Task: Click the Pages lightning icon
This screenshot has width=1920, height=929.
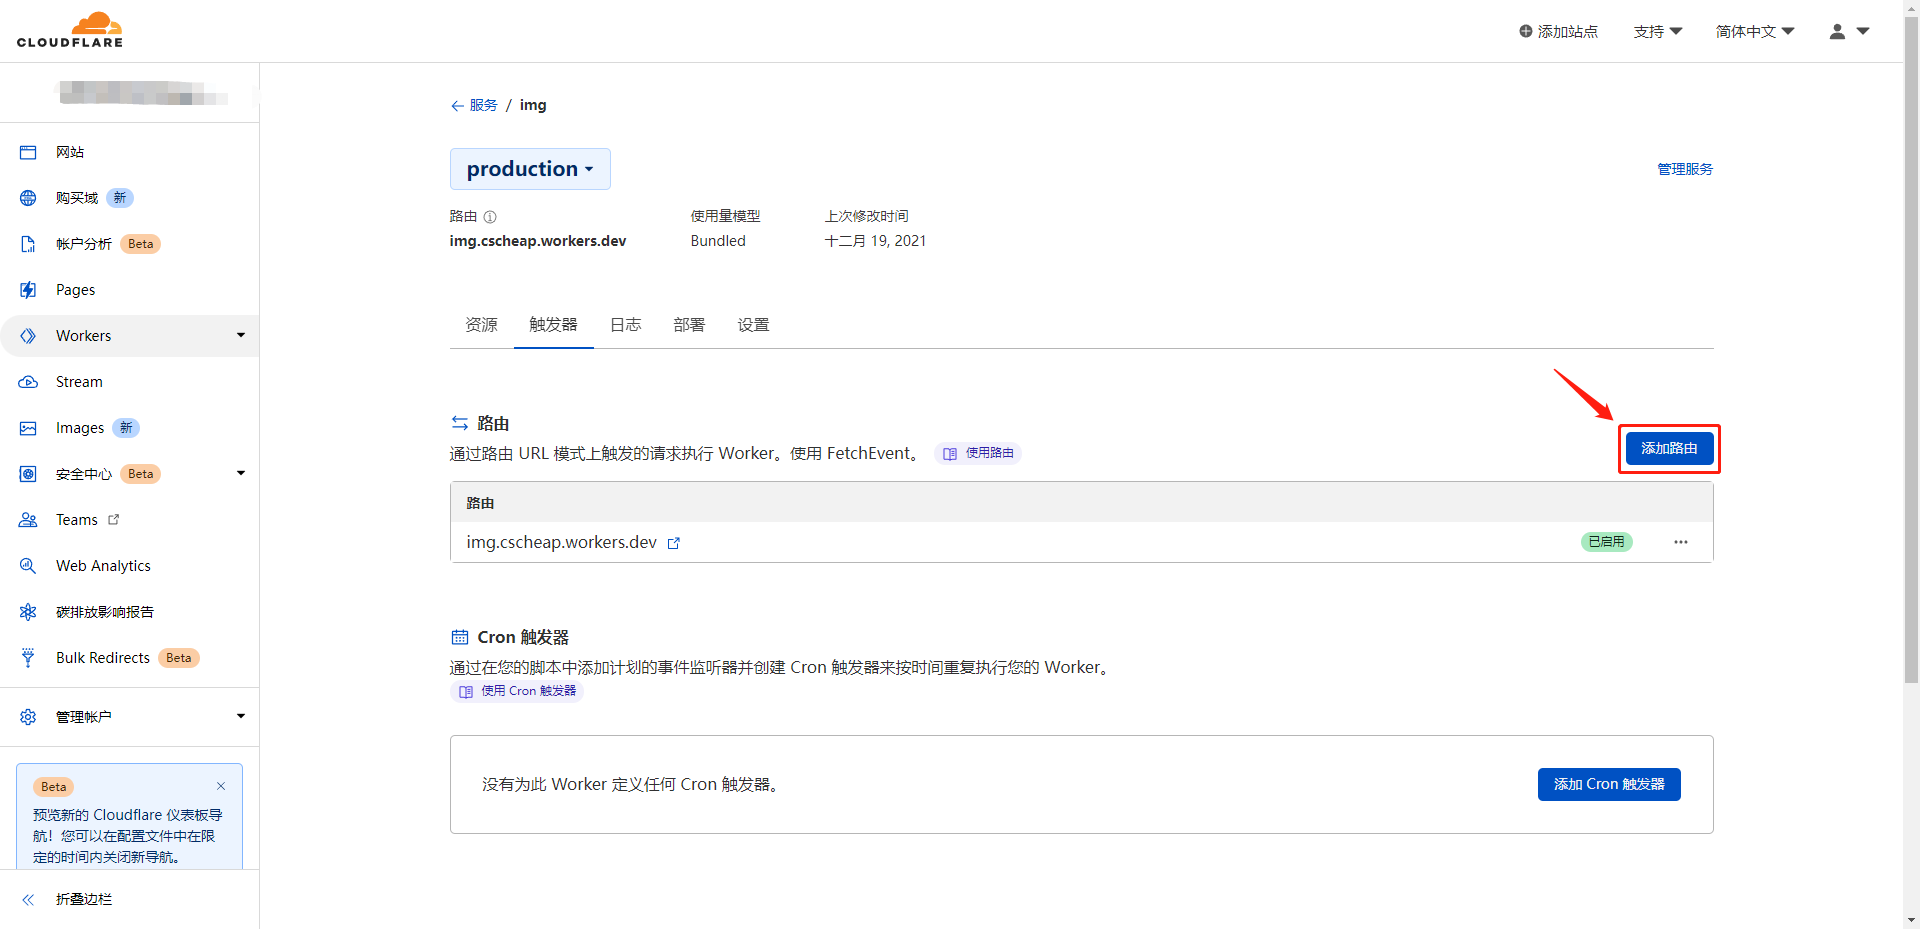Action: [28, 290]
